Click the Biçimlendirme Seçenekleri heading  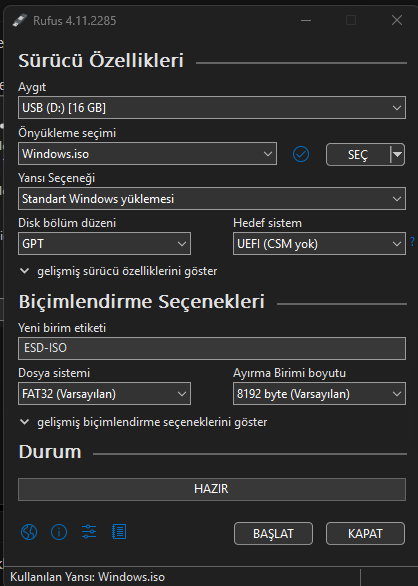(x=142, y=302)
